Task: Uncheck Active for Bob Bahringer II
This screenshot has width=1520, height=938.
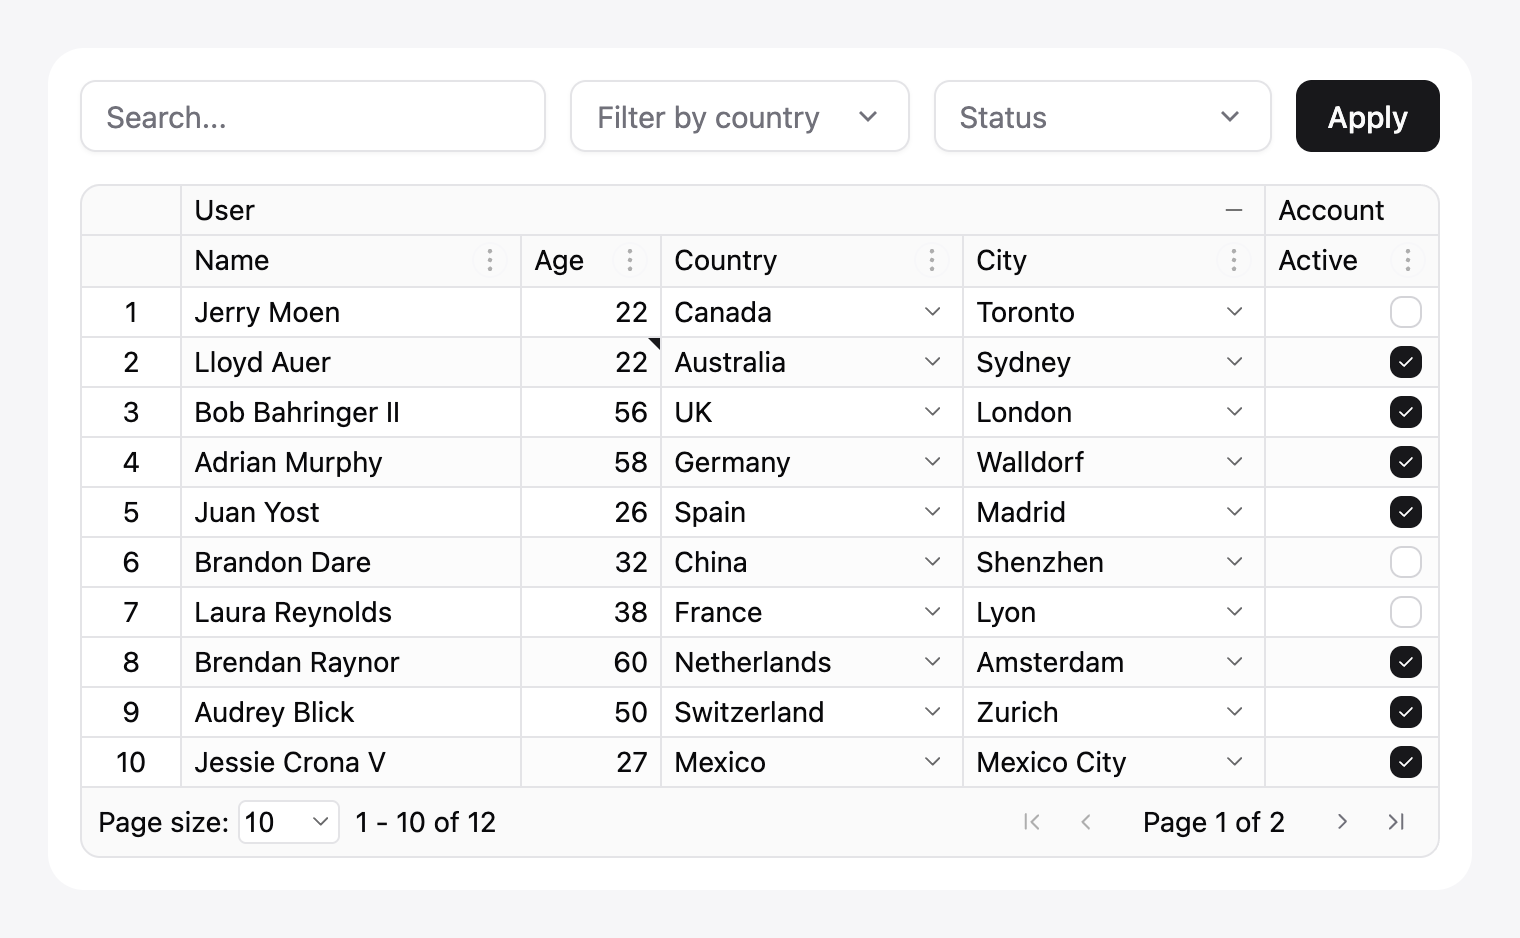Action: tap(1405, 412)
